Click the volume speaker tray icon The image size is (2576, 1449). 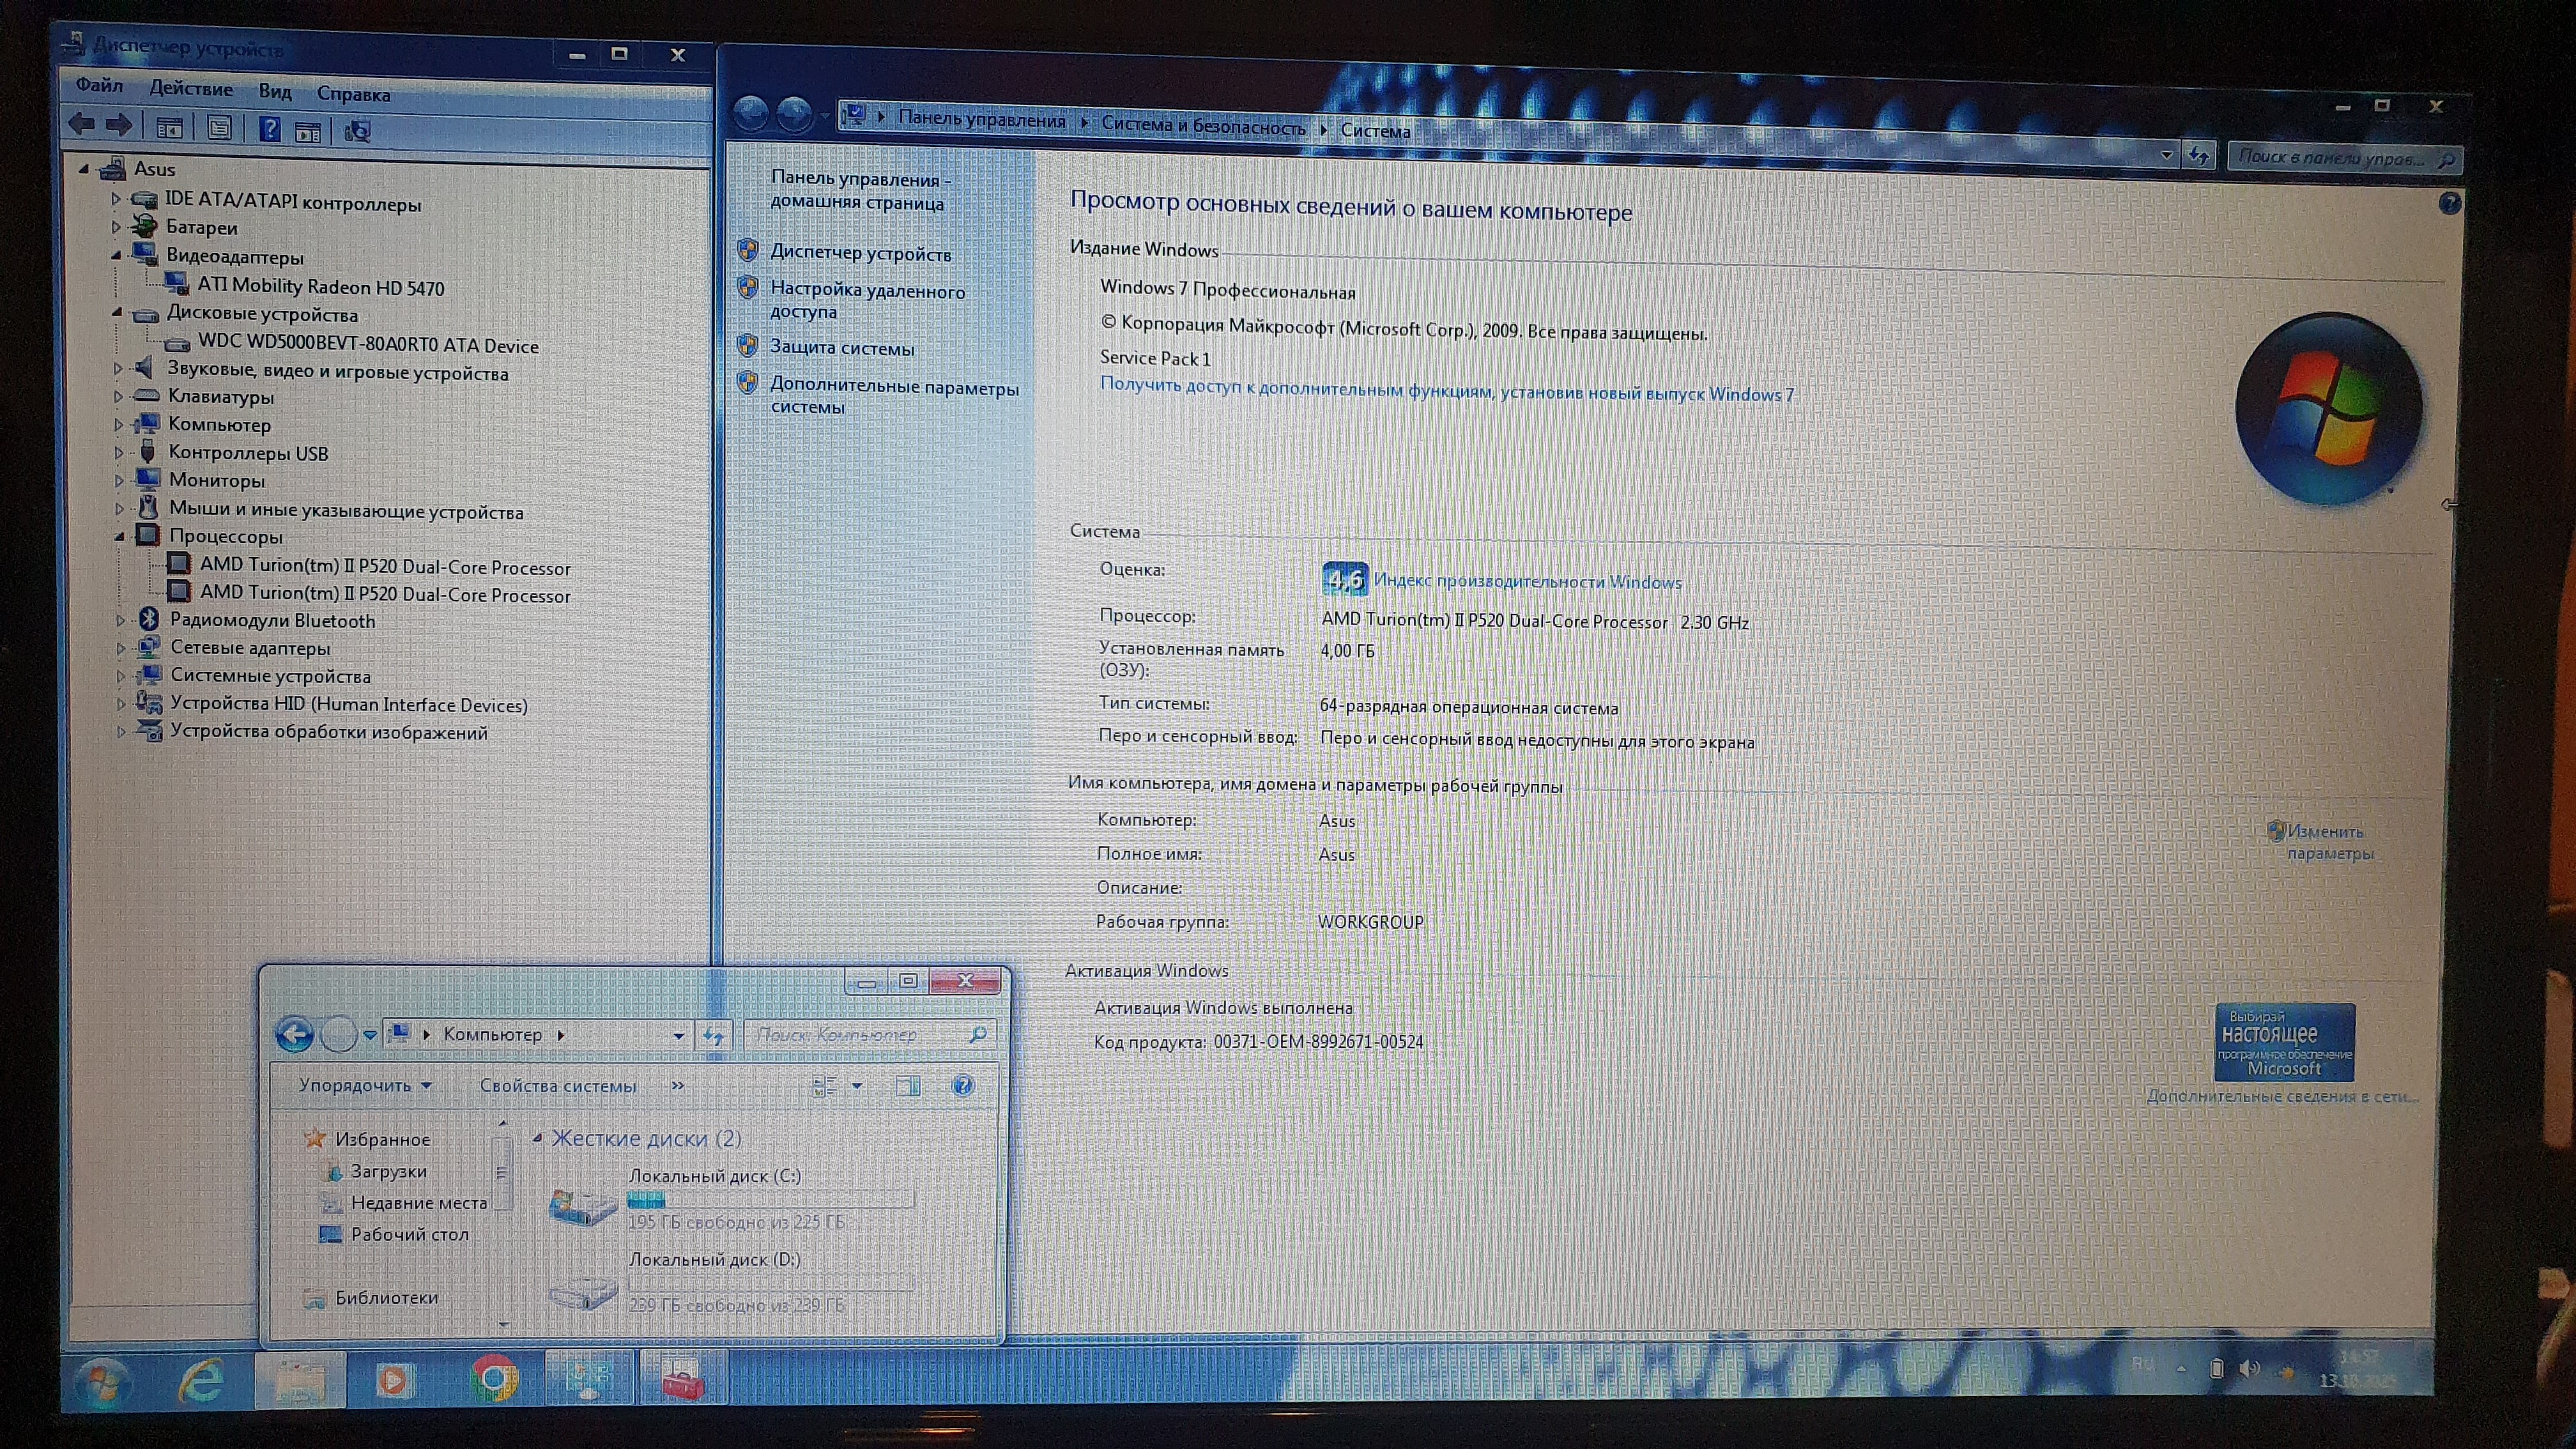[2248, 1369]
